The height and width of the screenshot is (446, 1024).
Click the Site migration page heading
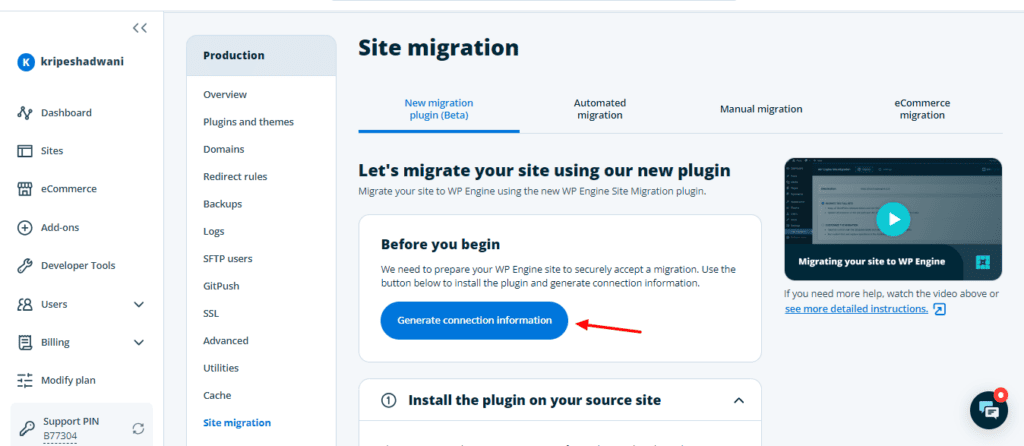point(439,48)
